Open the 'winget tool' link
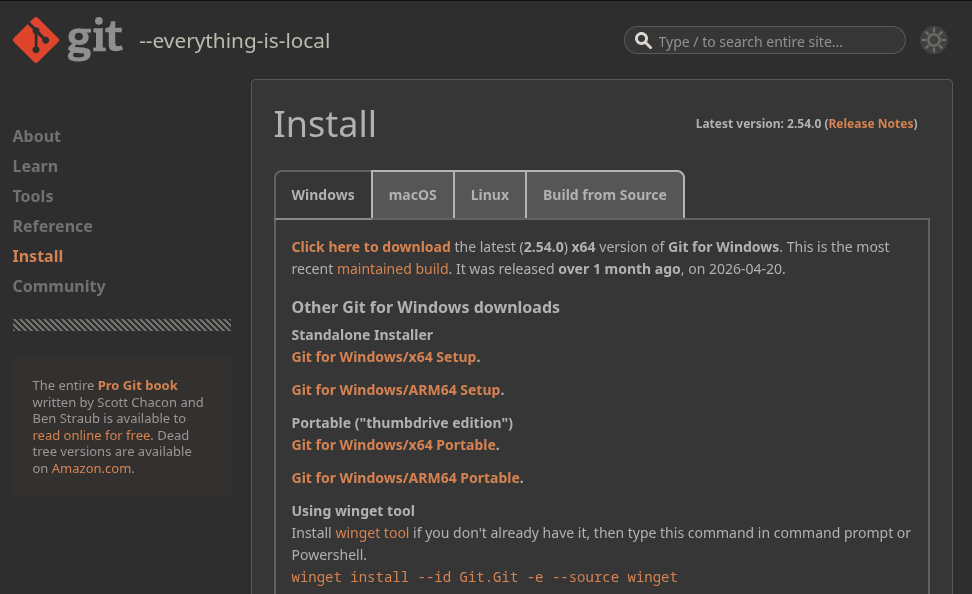972x594 pixels. [x=372, y=533]
